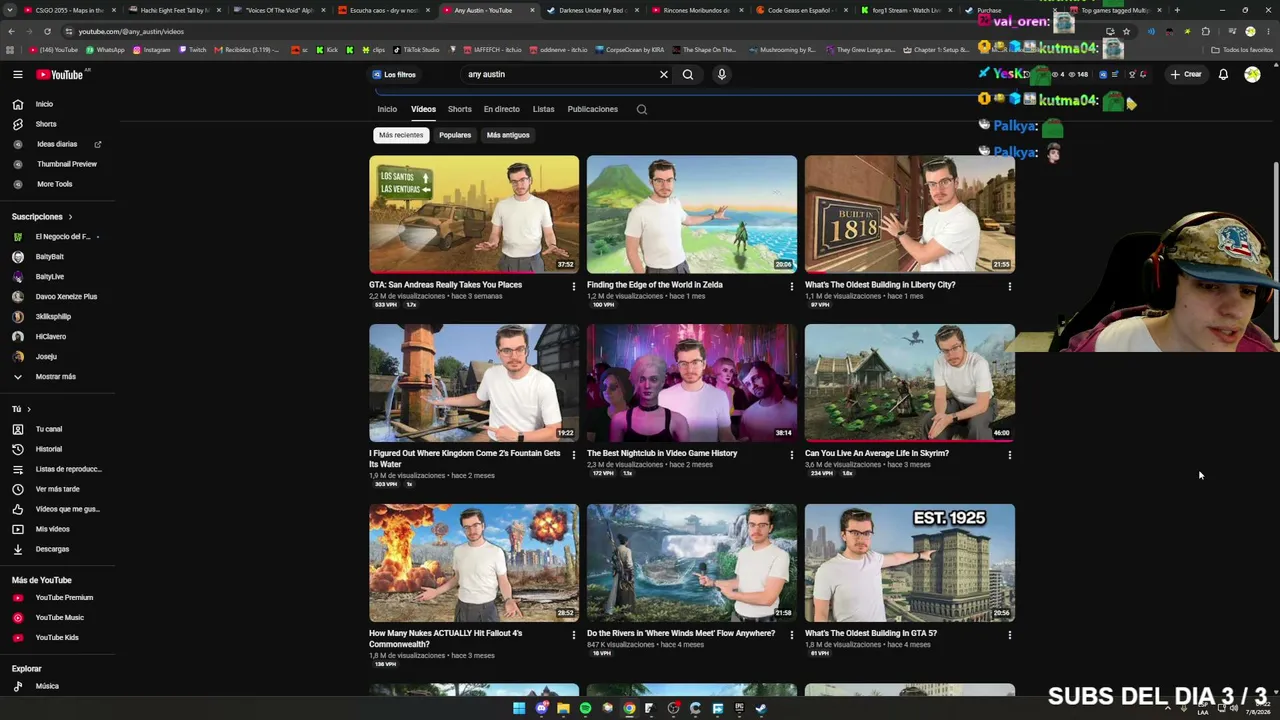Click the YouTube search field
This screenshot has height=720, width=1280.
pyautogui.click(x=560, y=74)
